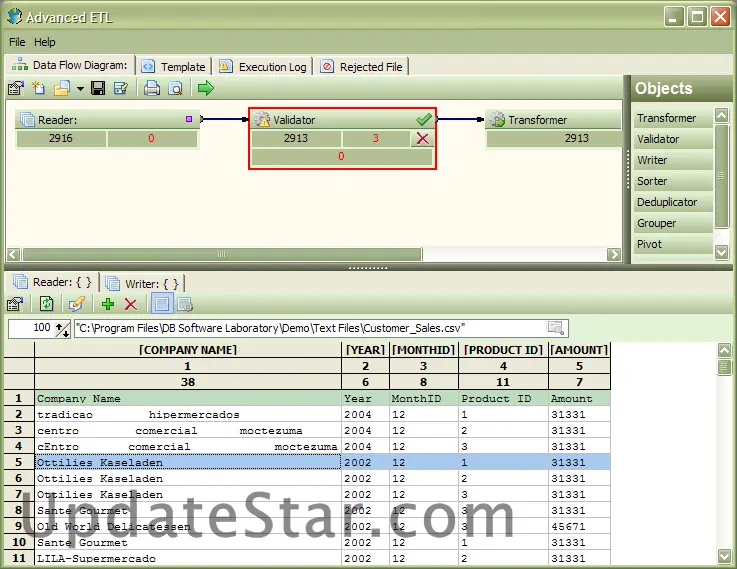Click the diagram horizontal scroll right arrow
Image resolution: width=737 pixels, height=569 pixels.
tap(613, 254)
